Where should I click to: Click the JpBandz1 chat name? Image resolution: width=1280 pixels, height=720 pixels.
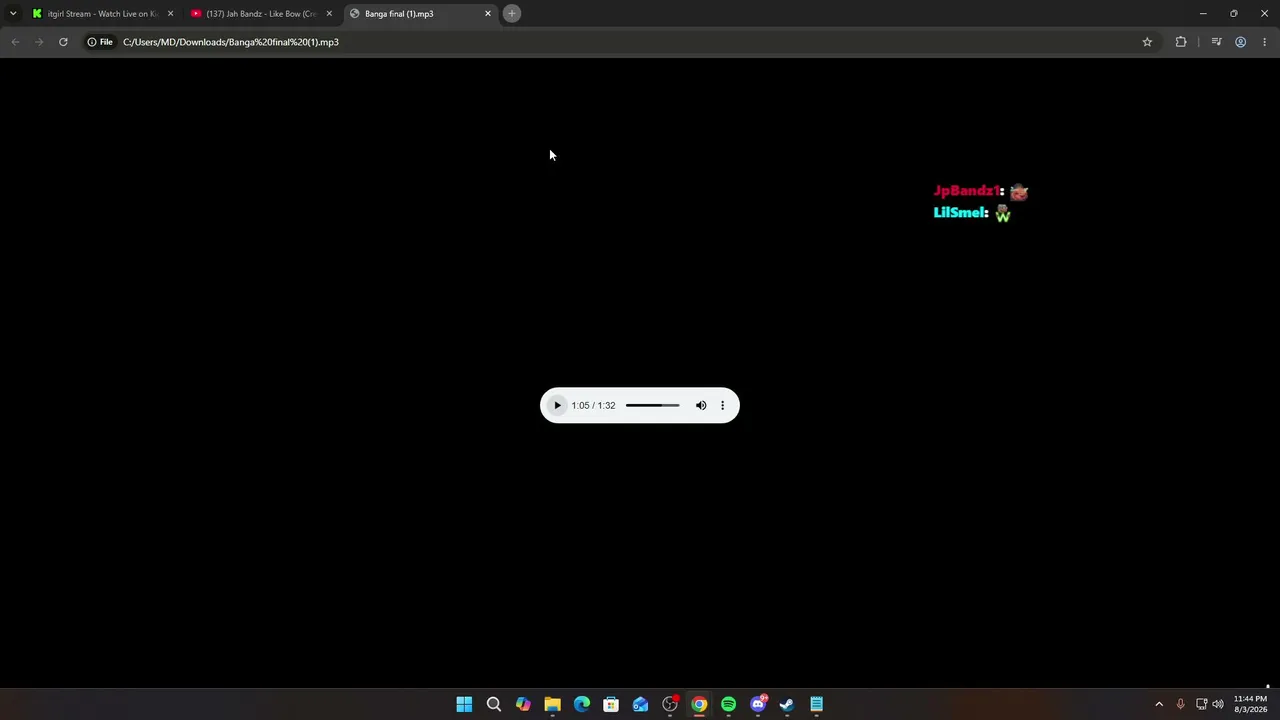[x=968, y=191]
